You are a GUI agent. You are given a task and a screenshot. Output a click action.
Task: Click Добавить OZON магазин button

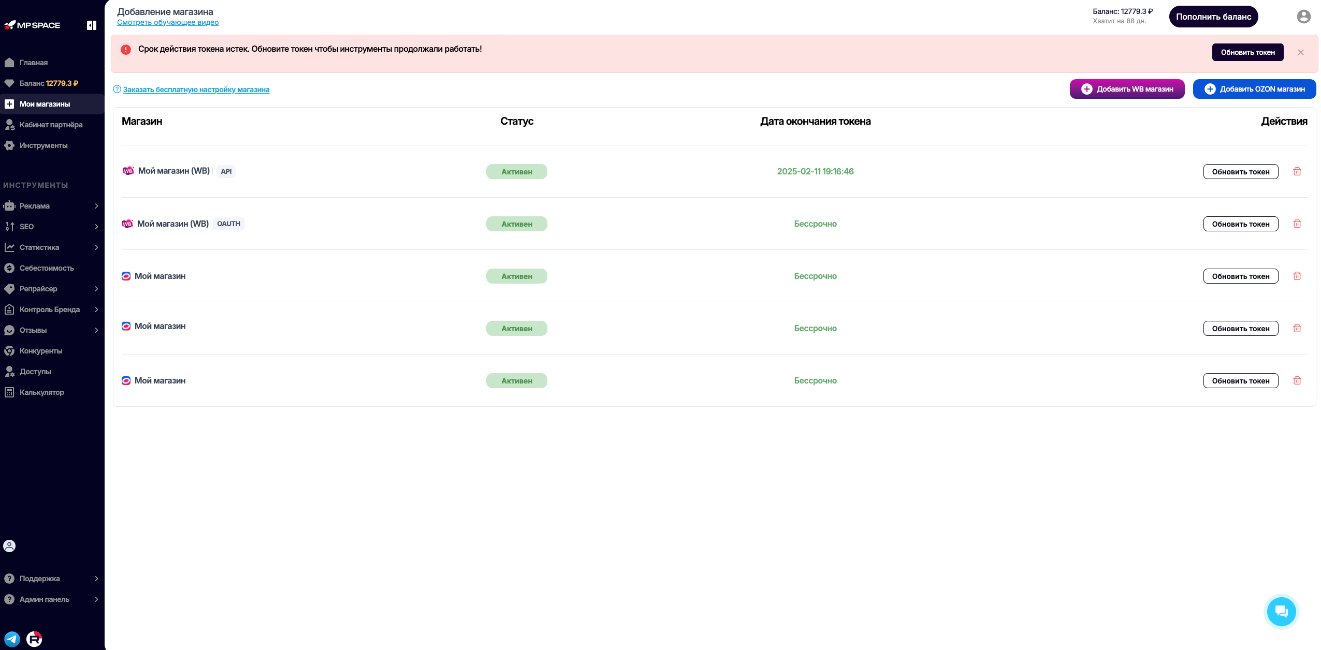[1254, 89]
